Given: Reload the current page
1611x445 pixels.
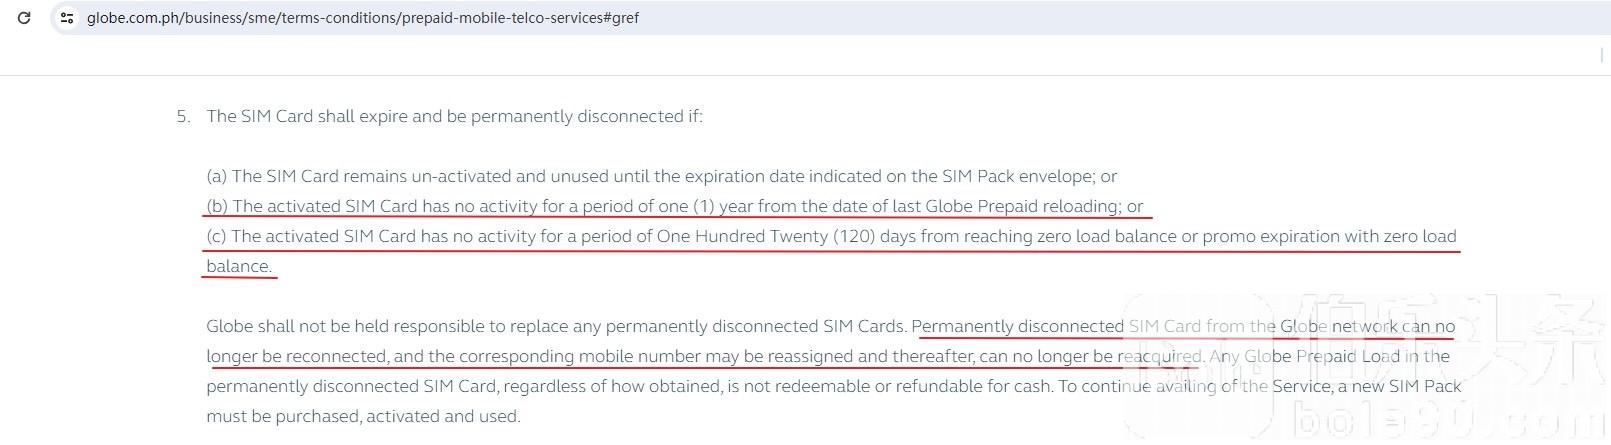Looking at the screenshot, I should (24, 18).
